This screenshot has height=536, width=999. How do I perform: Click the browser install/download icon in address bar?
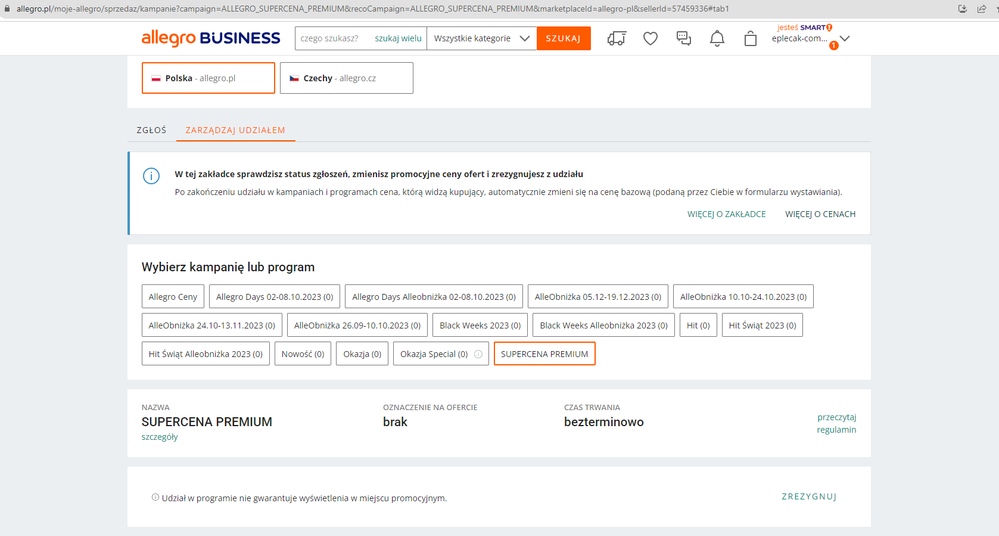click(x=963, y=9)
